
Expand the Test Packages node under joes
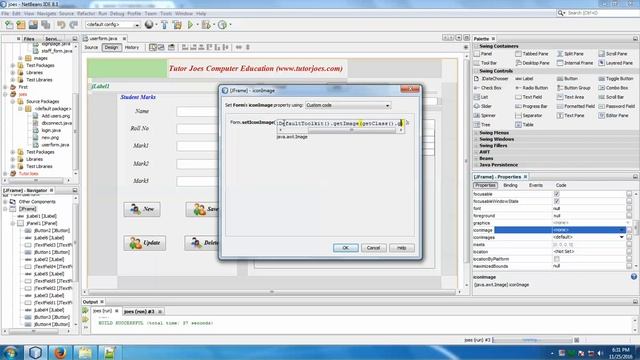pos(13,152)
